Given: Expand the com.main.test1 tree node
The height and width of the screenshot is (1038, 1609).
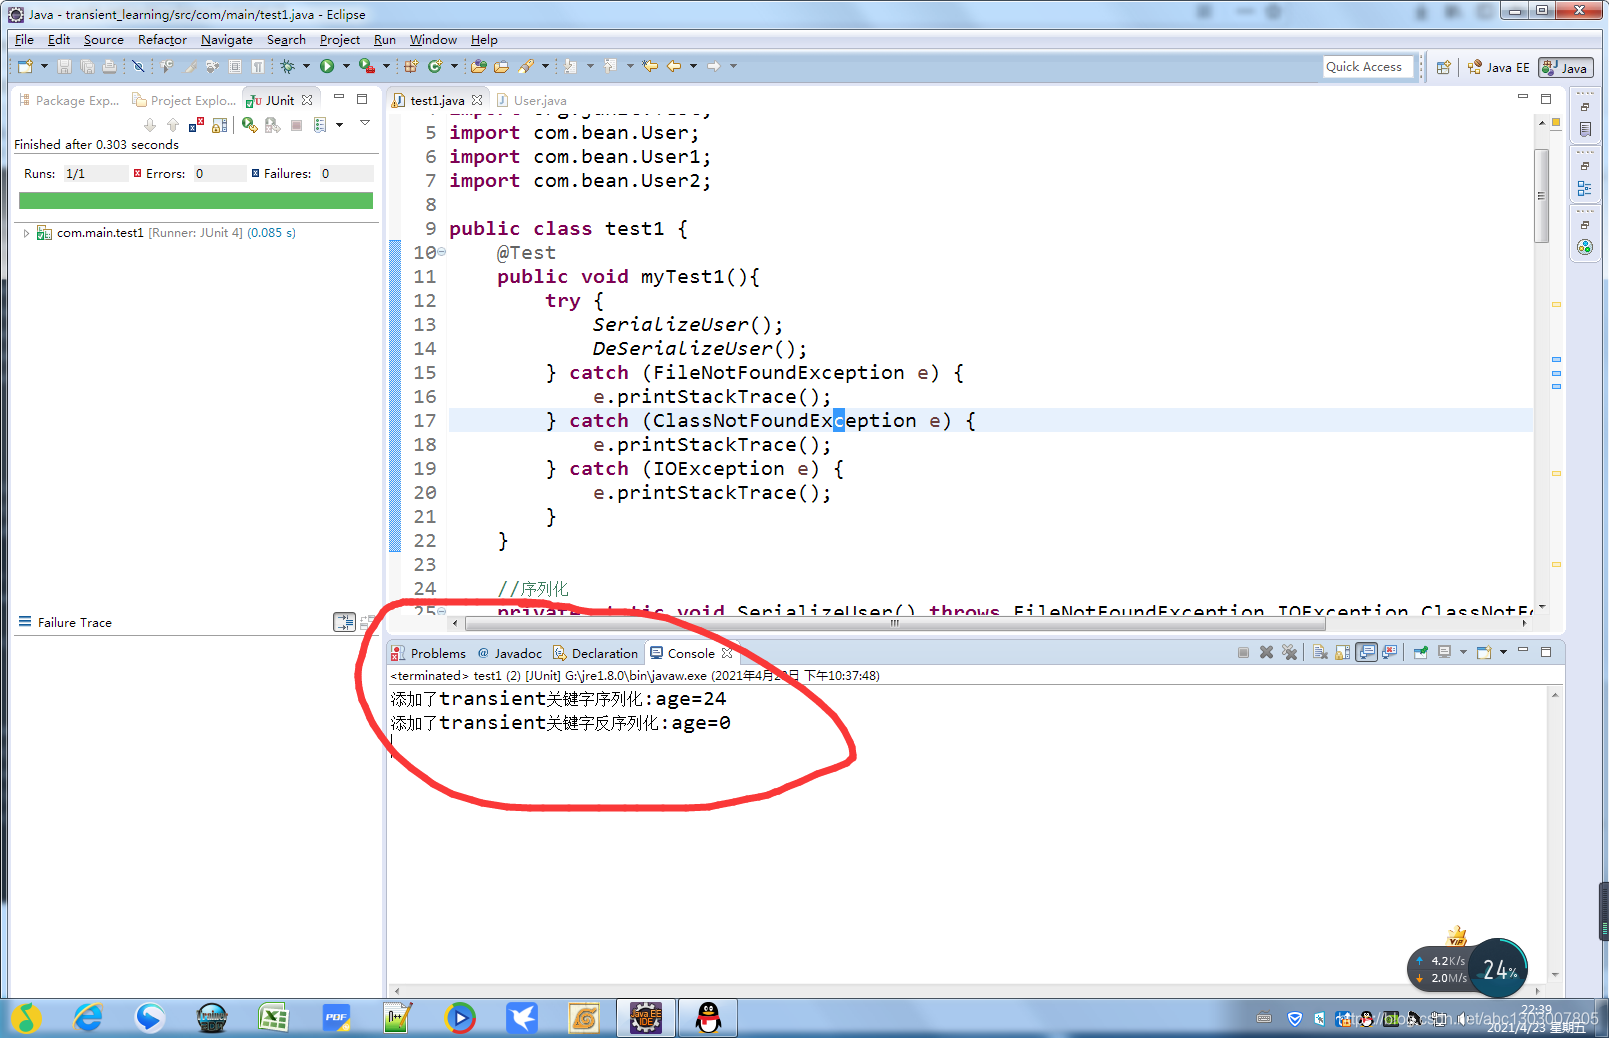Looking at the screenshot, I should tap(25, 232).
